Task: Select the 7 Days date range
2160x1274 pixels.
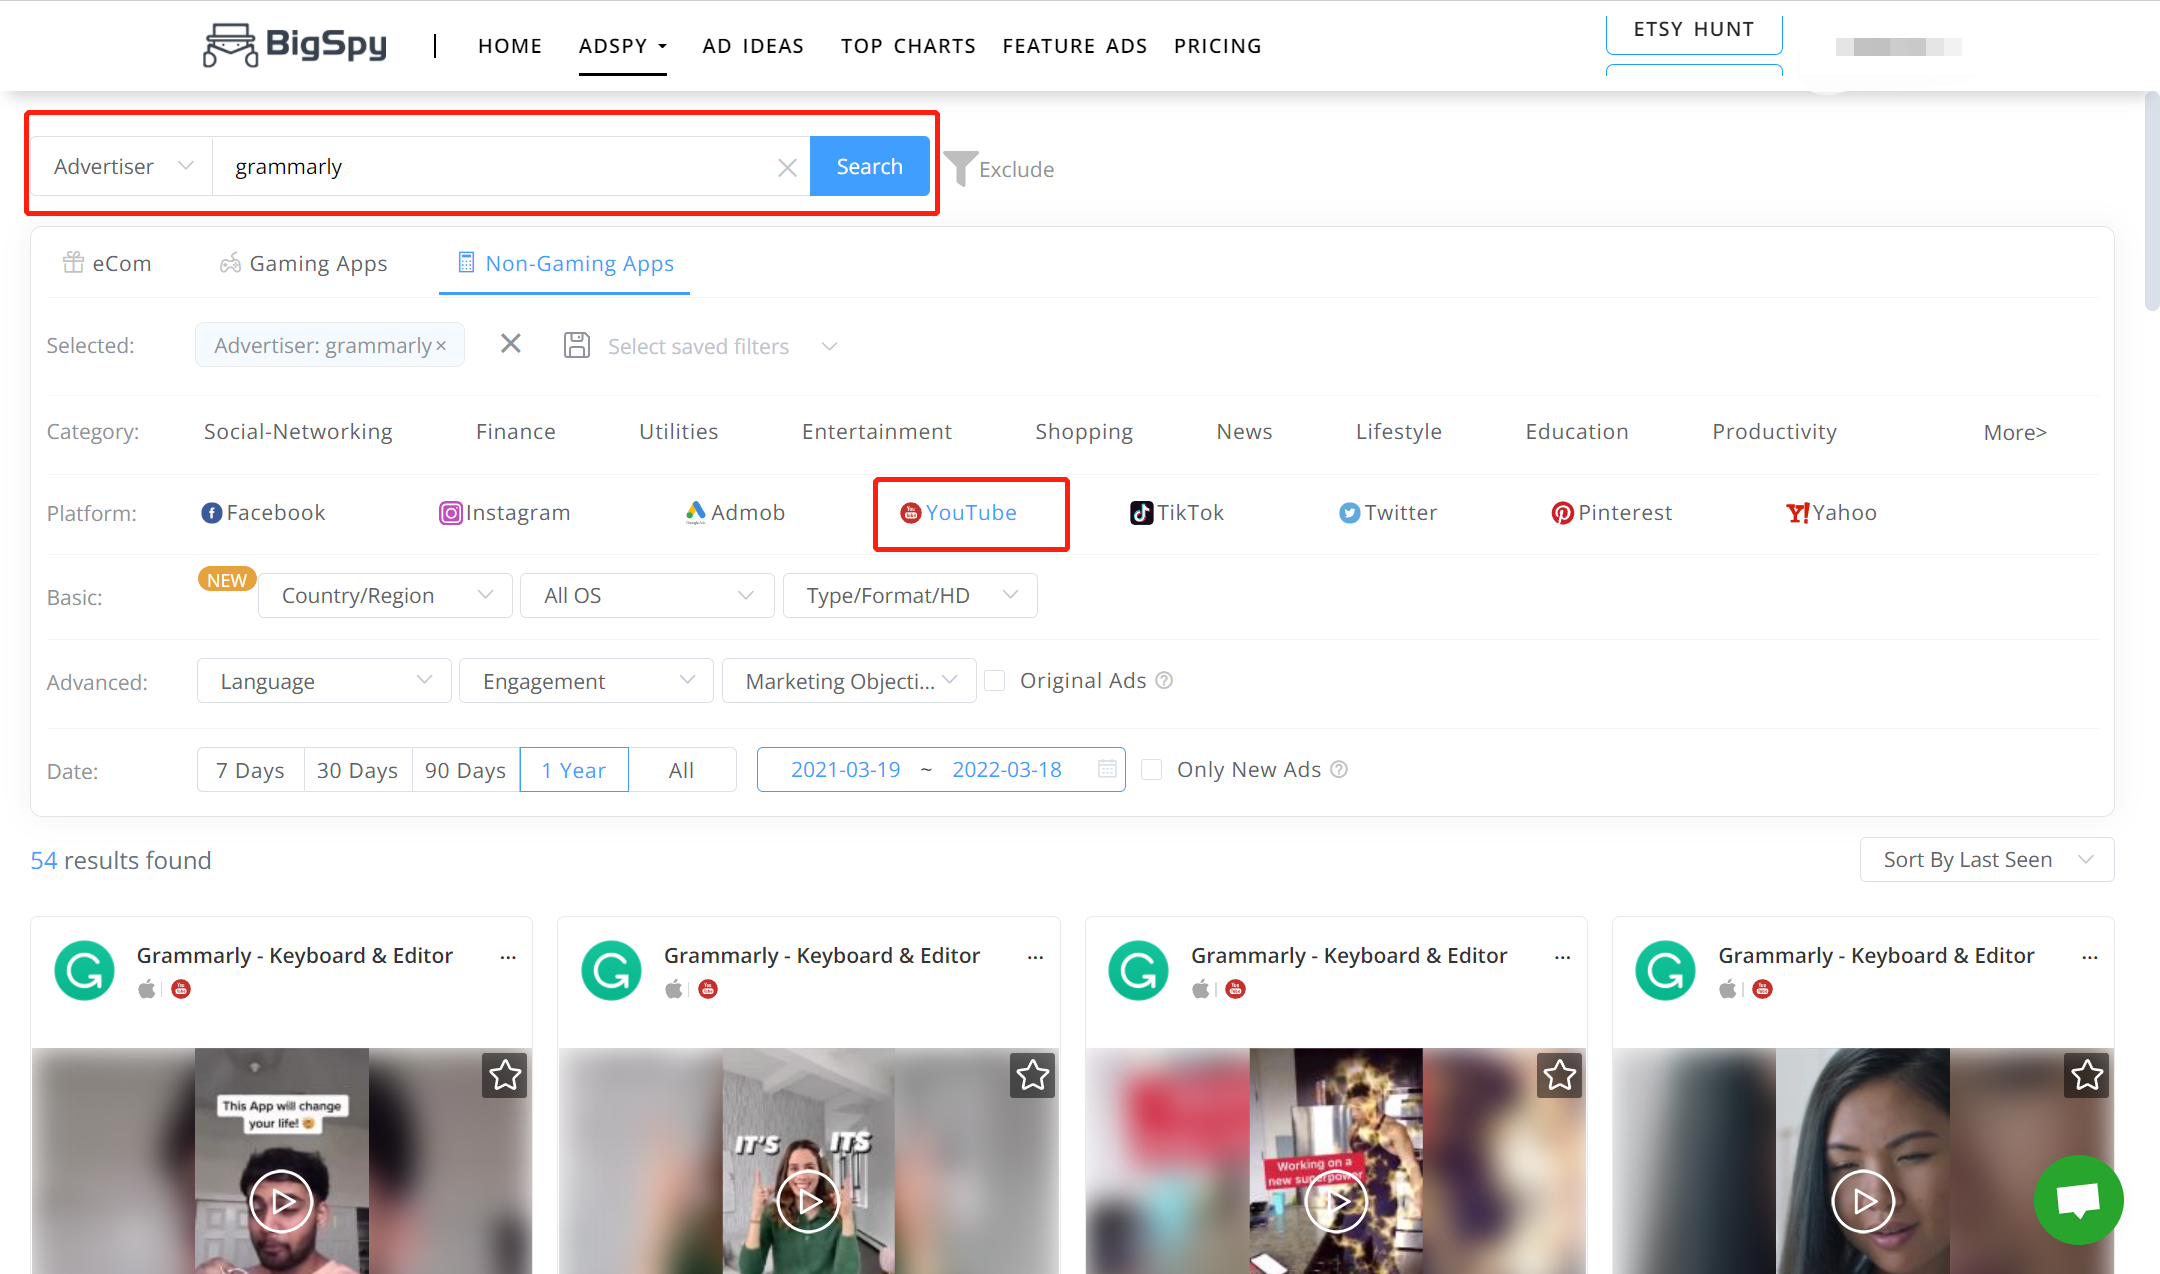Action: tap(250, 770)
